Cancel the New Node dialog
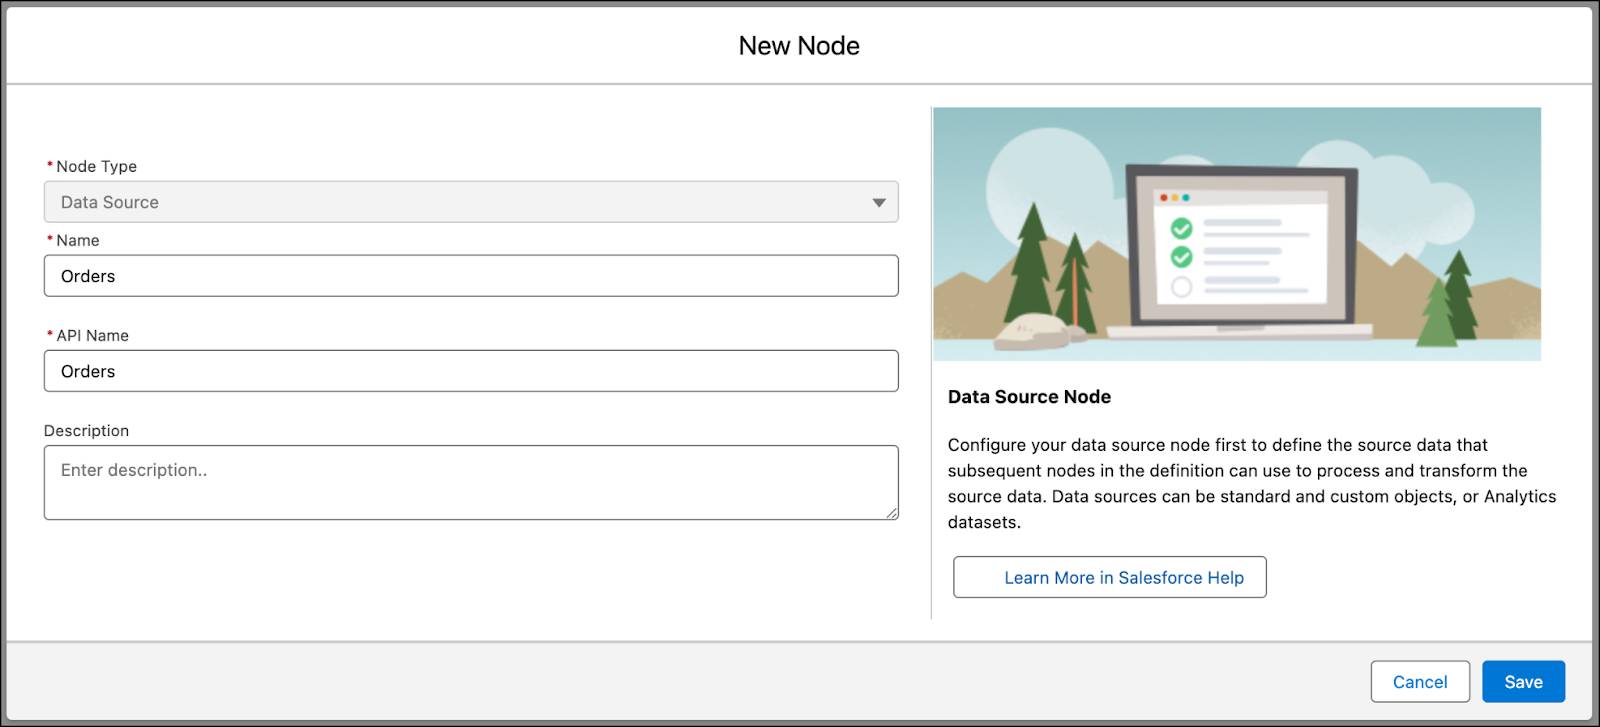 click(1420, 682)
